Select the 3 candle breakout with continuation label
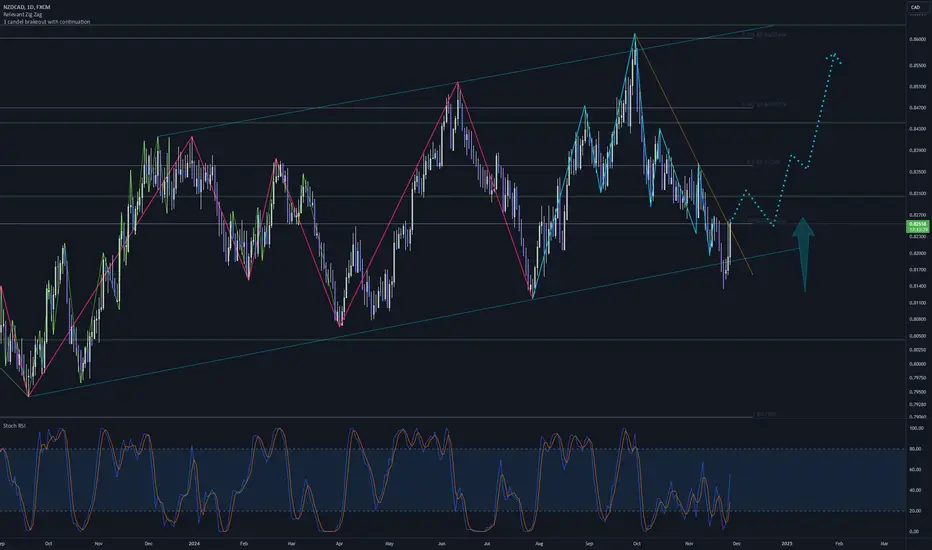 tap(47, 21)
